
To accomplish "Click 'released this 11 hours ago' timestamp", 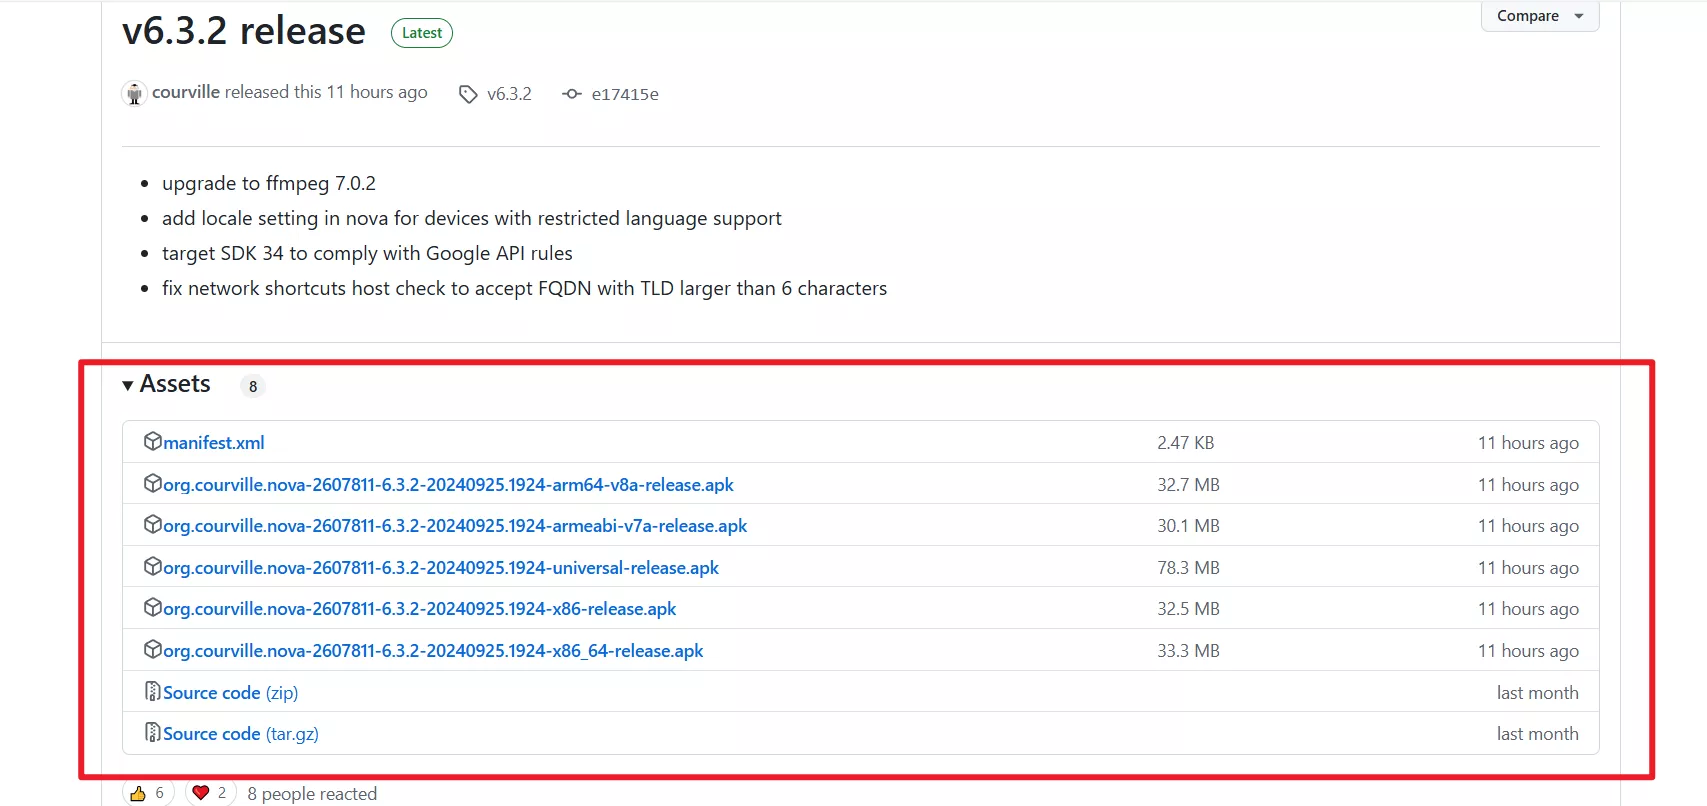I will coord(326,92).
